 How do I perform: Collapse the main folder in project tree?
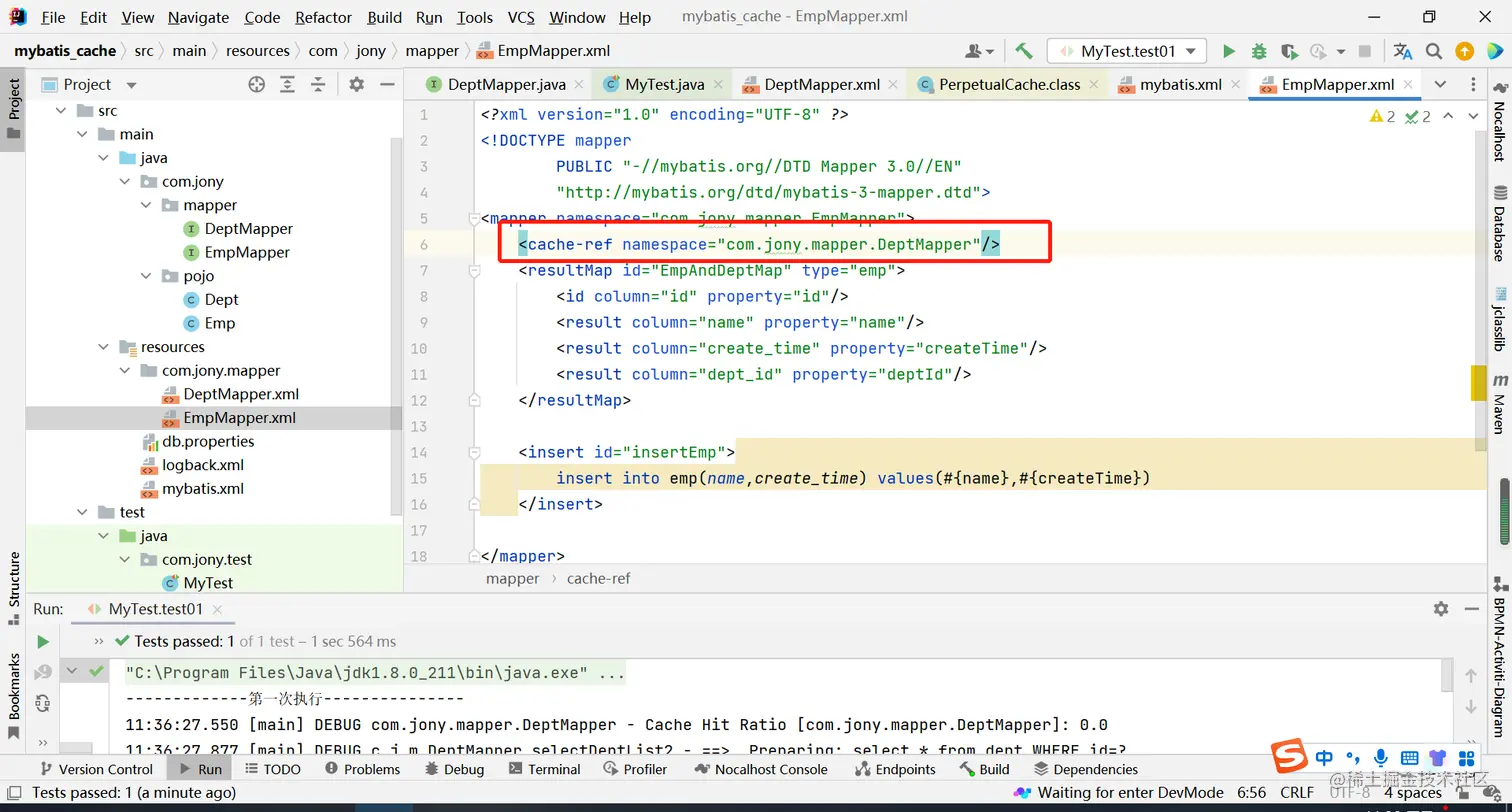click(x=82, y=134)
